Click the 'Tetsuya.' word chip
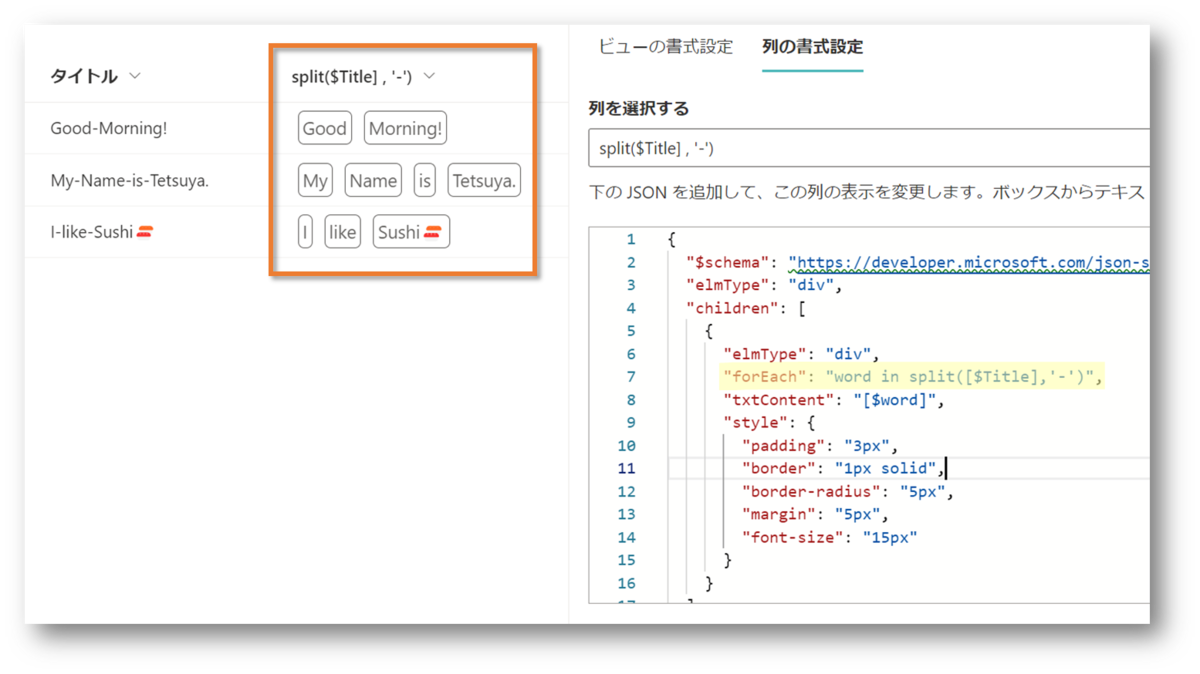 [484, 180]
